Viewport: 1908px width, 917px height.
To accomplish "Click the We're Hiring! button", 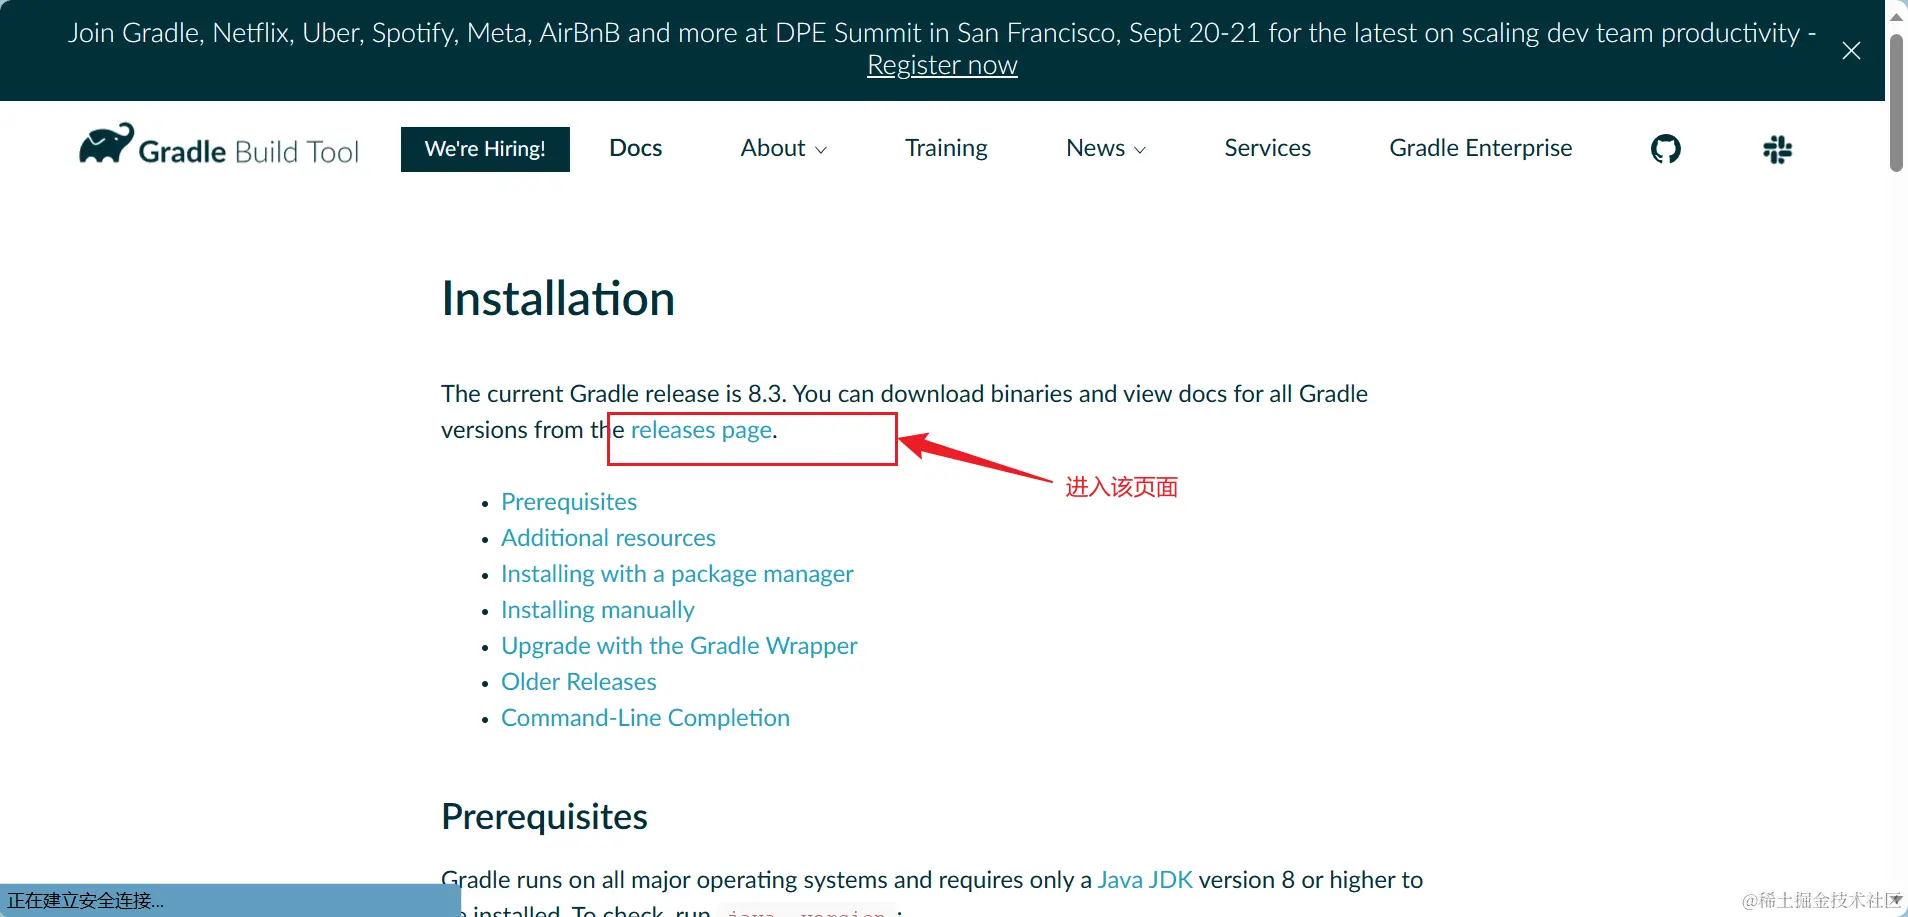I will 485,149.
